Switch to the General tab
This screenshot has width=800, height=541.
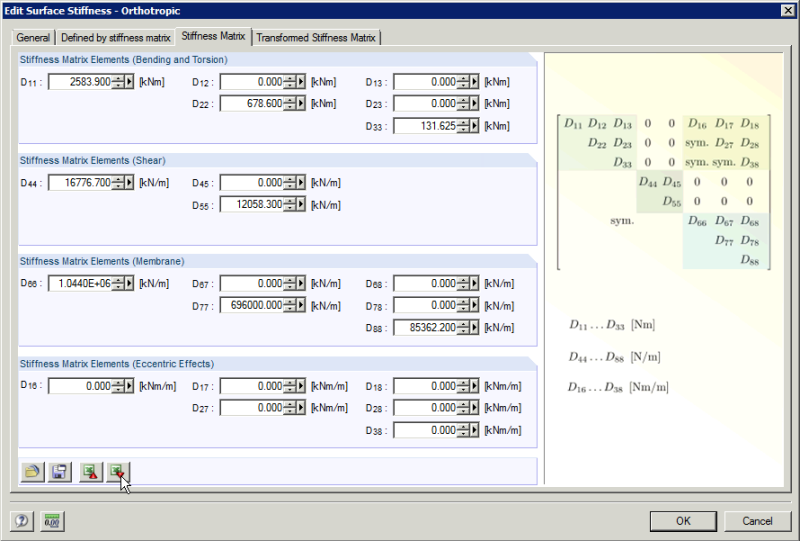(33, 38)
